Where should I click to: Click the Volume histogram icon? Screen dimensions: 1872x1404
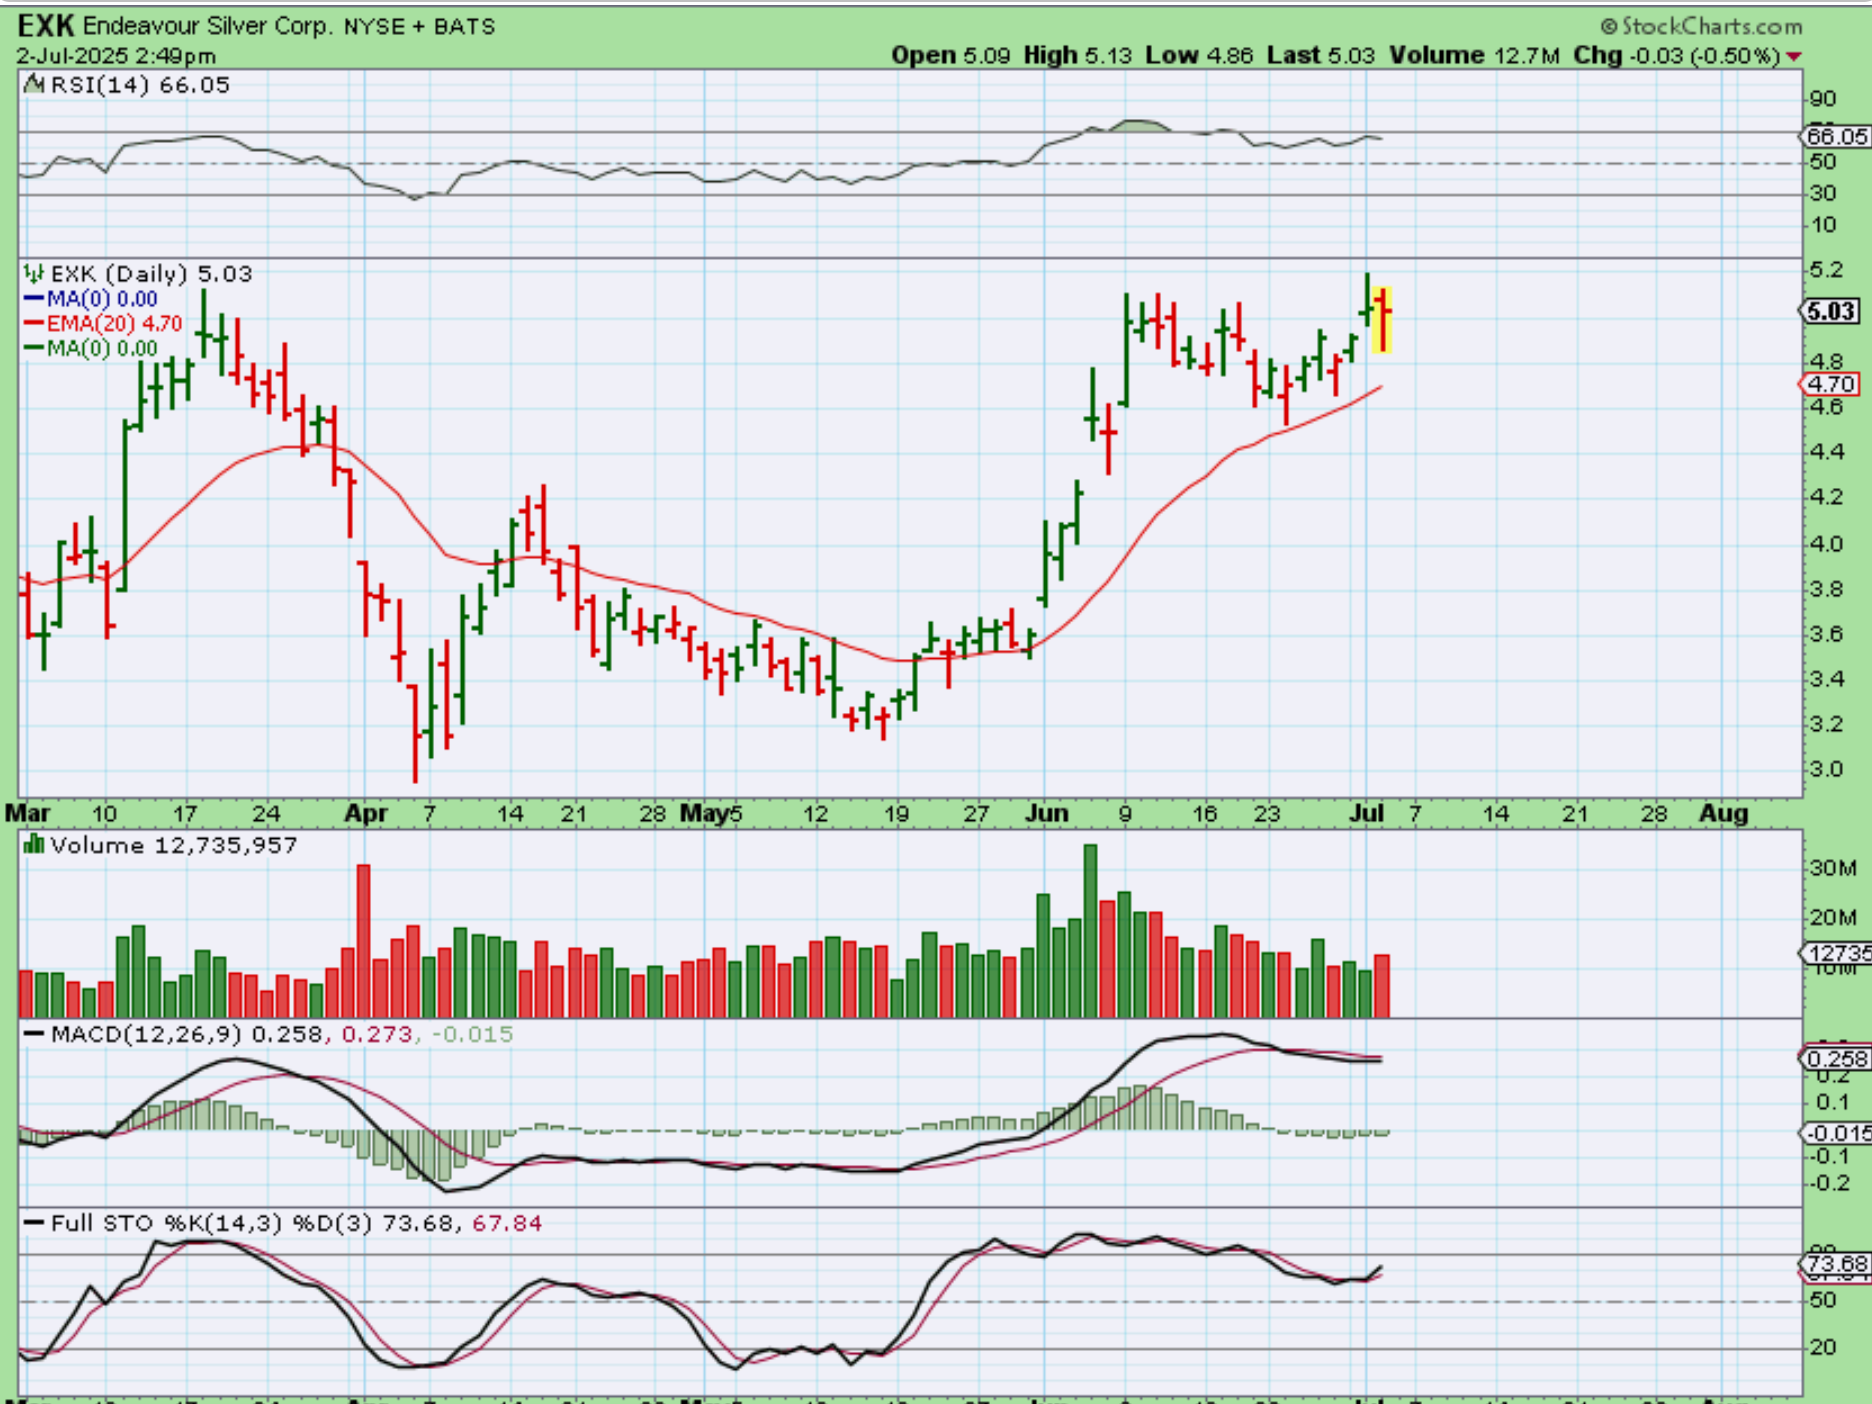click(34, 845)
